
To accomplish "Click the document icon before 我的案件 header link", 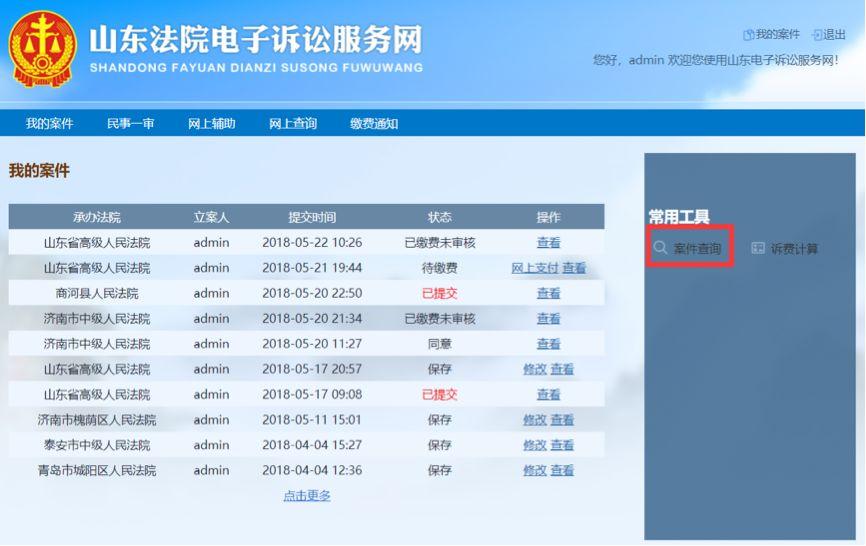I will [748, 35].
